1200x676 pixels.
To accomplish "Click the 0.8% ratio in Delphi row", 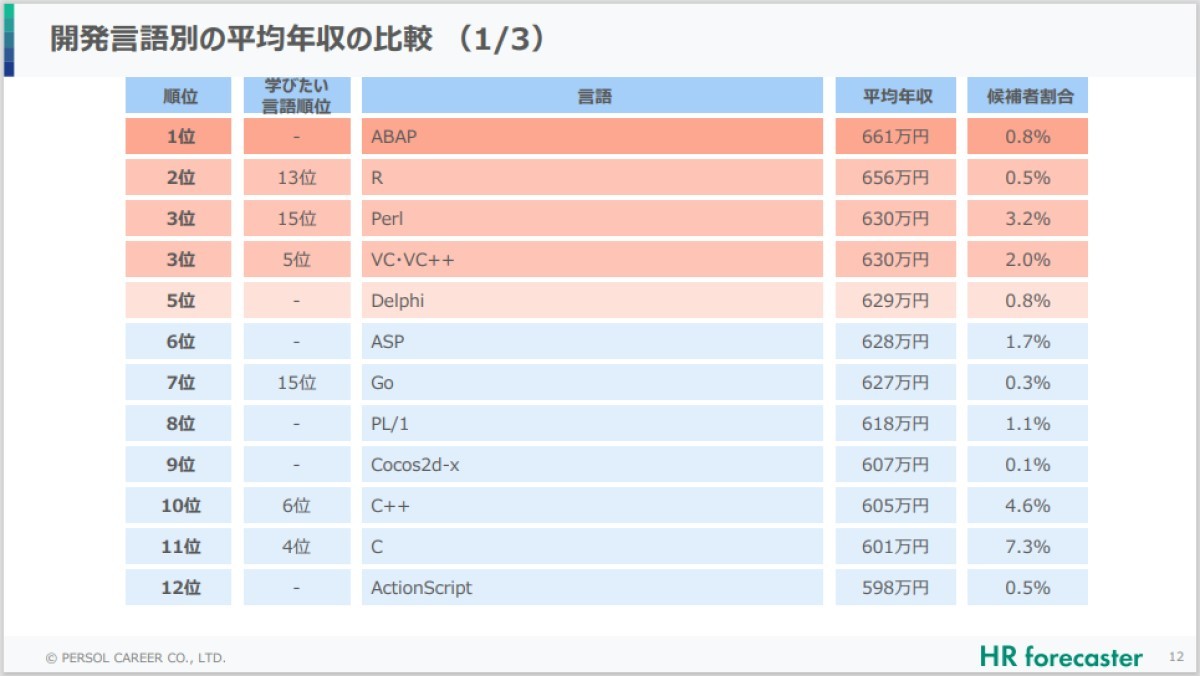I will [x=1028, y=300].
